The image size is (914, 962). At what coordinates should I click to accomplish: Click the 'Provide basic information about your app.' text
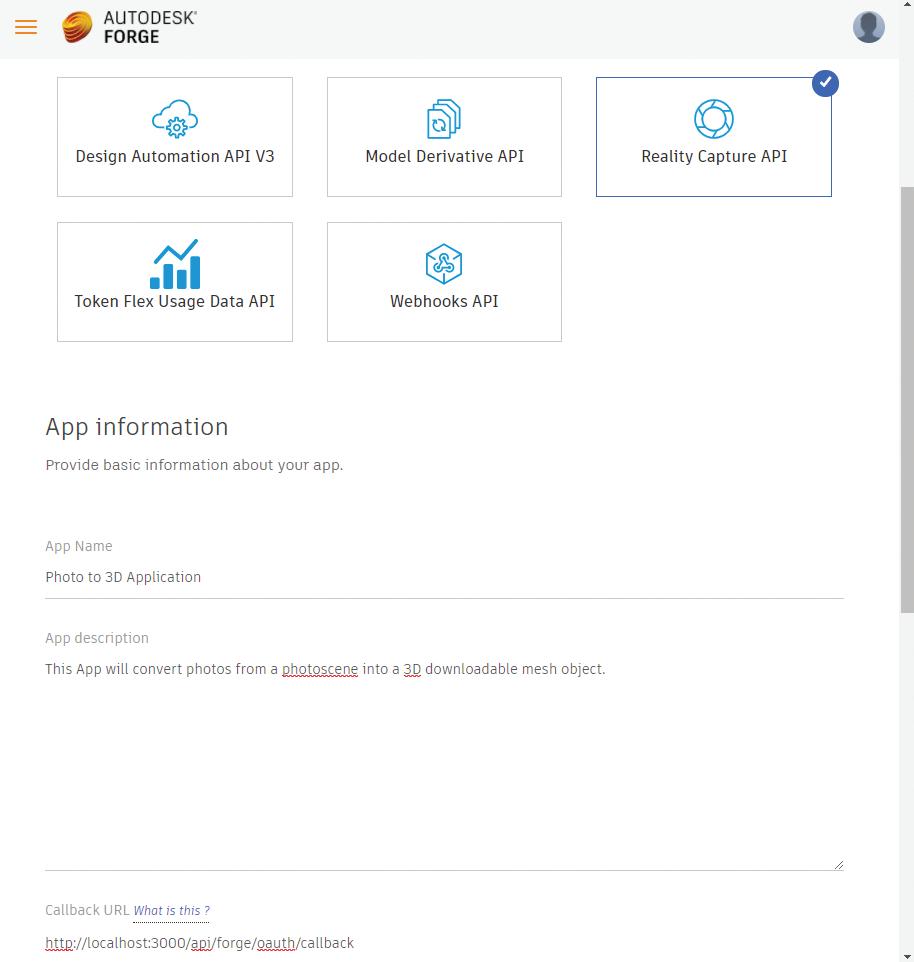pyautogui.click(x=194, y=465)
